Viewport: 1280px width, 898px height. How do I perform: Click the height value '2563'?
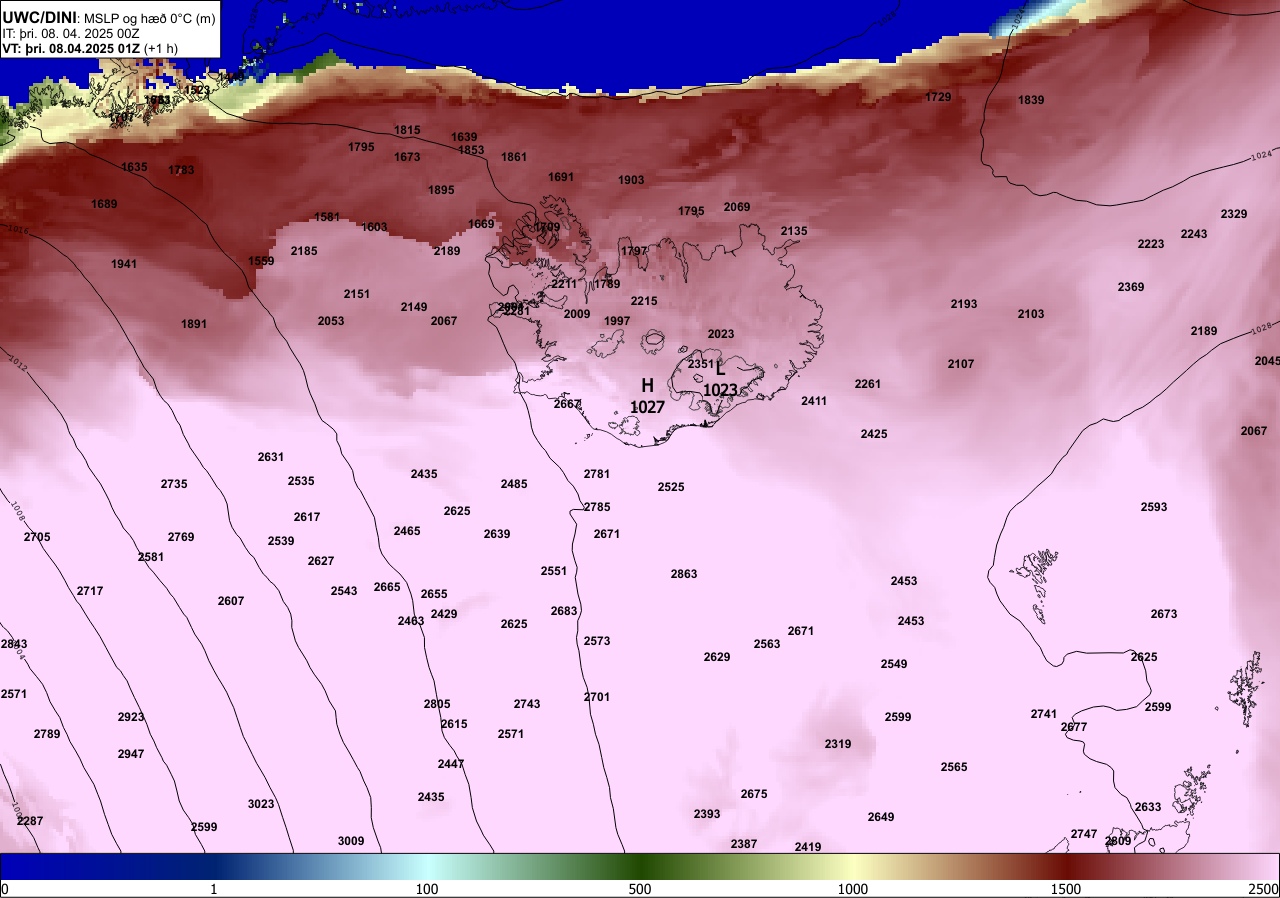(767, 644)
